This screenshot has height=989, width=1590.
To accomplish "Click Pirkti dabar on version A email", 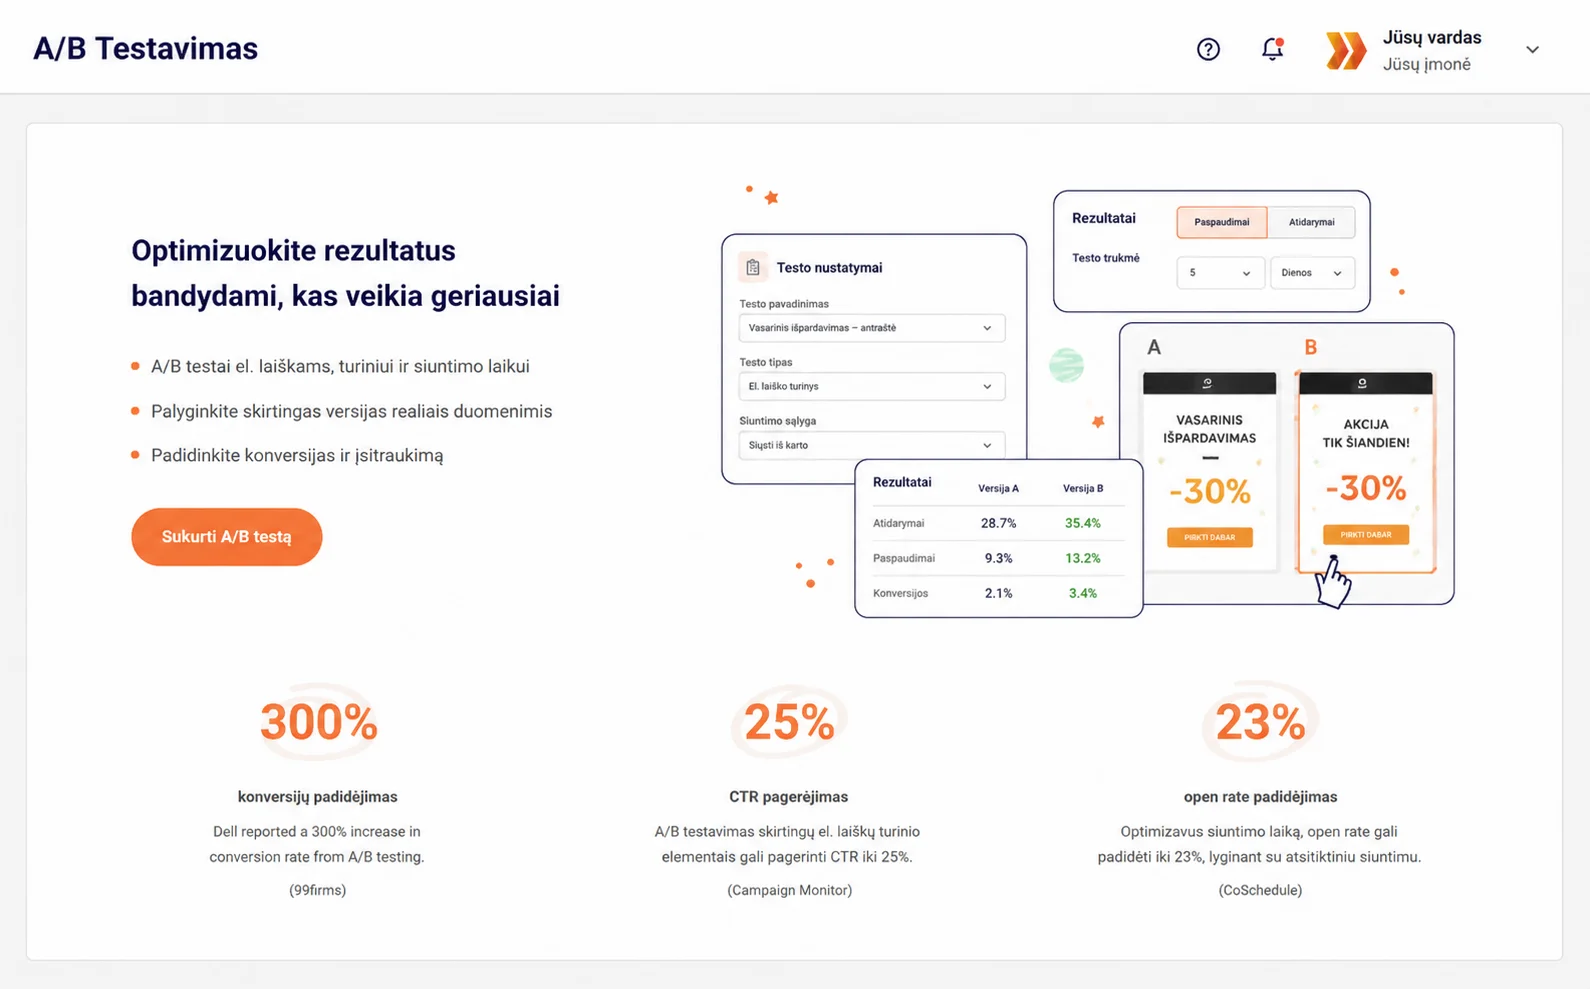I will tap(1210, 537).
